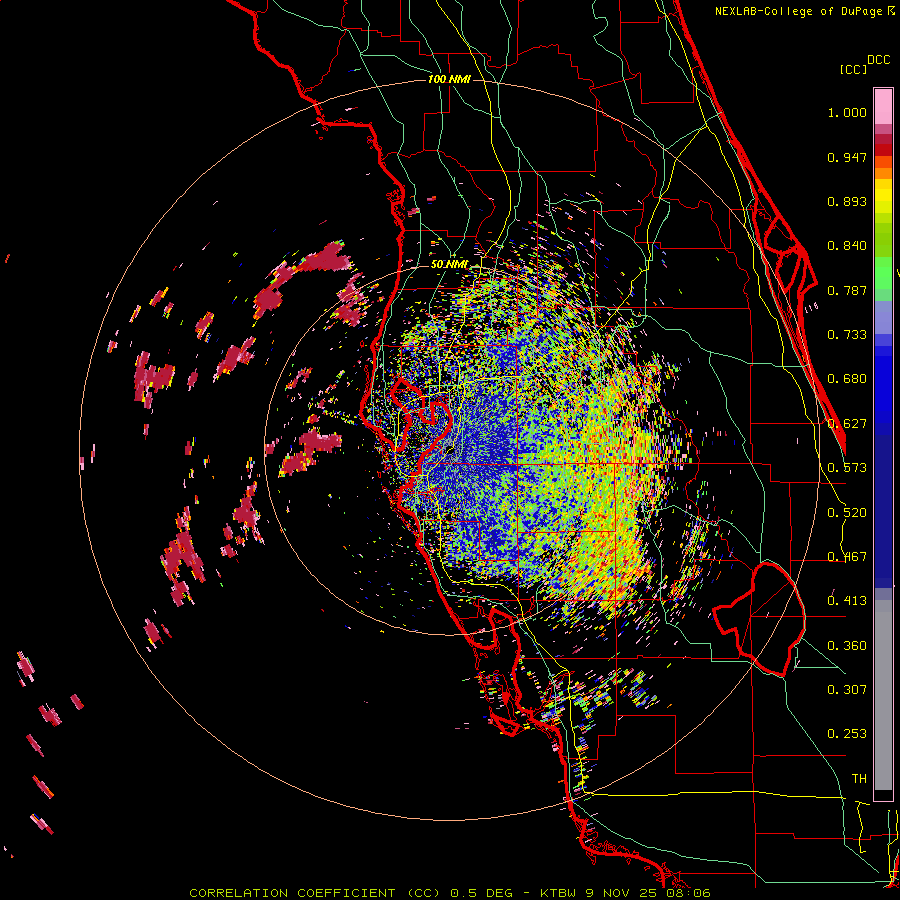900x900 pixels.
Task: Pick the 0.947 color scale value
Action: click(847, 157)
